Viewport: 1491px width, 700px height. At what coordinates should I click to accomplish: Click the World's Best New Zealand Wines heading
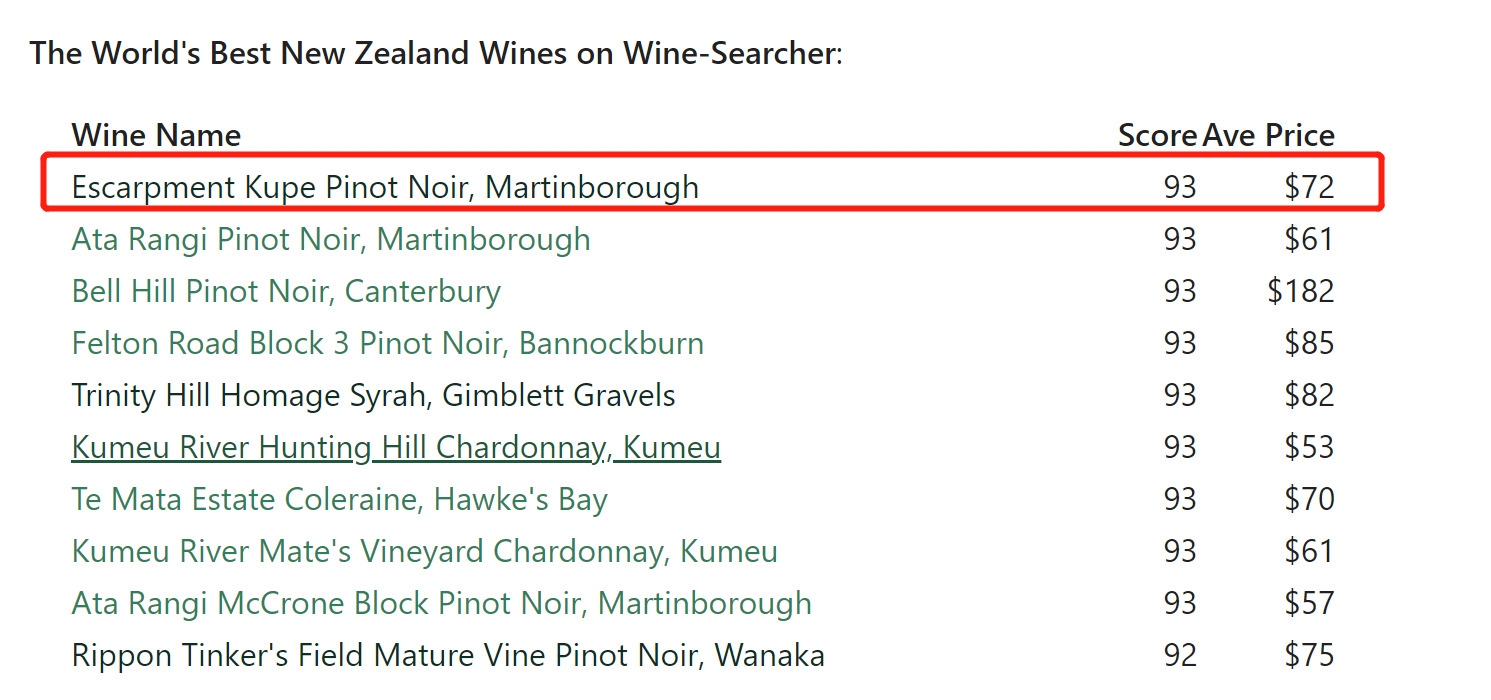436,53
